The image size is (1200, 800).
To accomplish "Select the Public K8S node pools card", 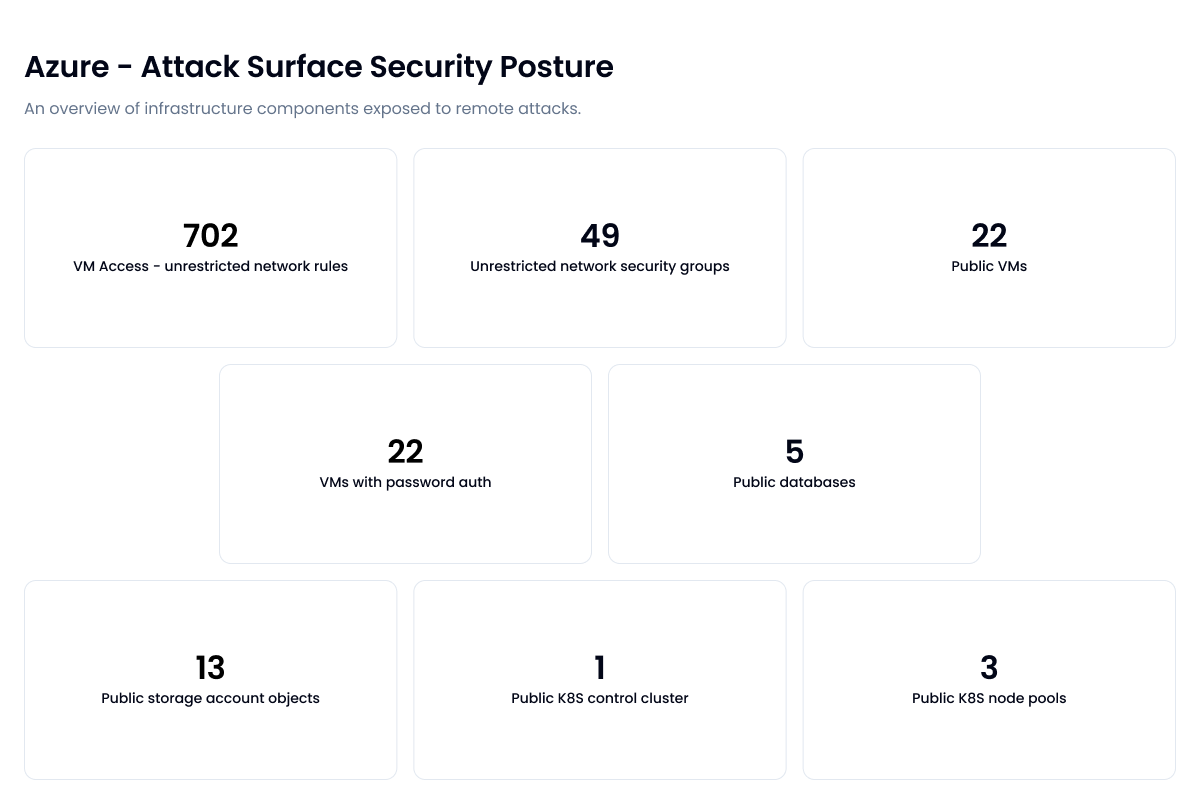I will coord(989,679).
